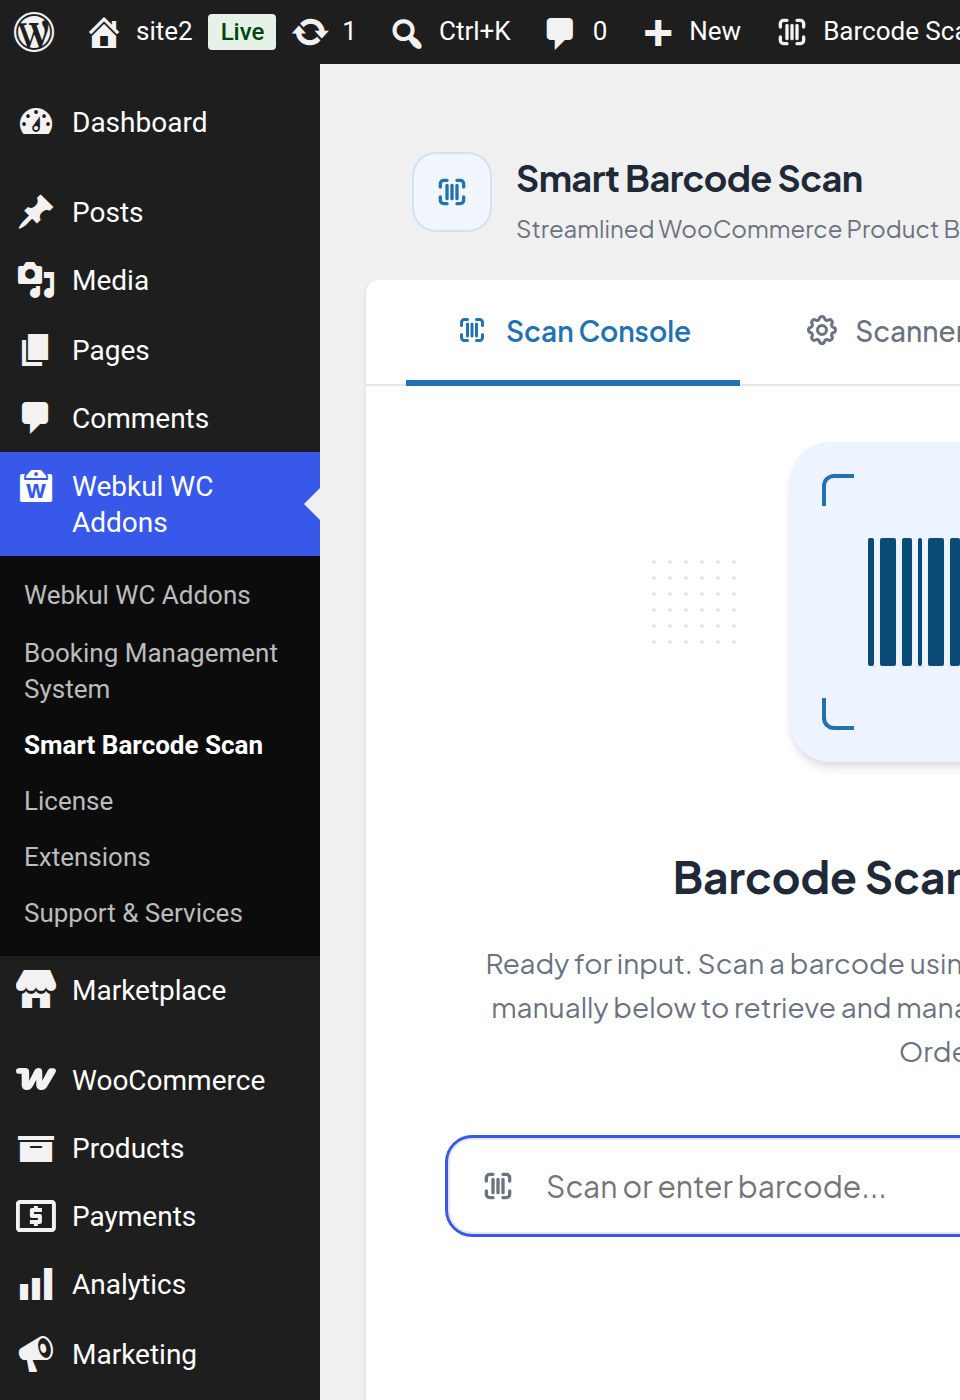The height and width of the screenshot is (1400, 960).
Task: Click the plus New icon
Action: pos(657,33)
